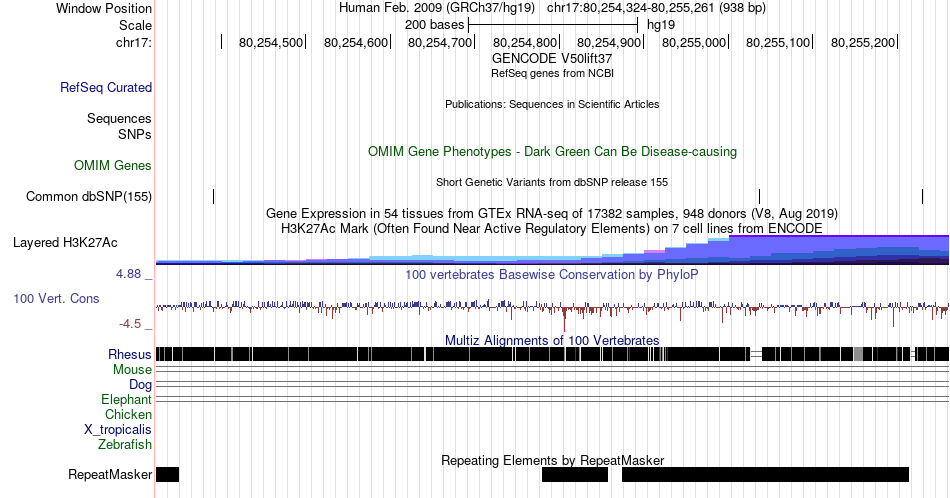The image size is (950, 498).
Task: Click the -4.5 PhyloP lower scale value
Action: [x=130, y=324]
